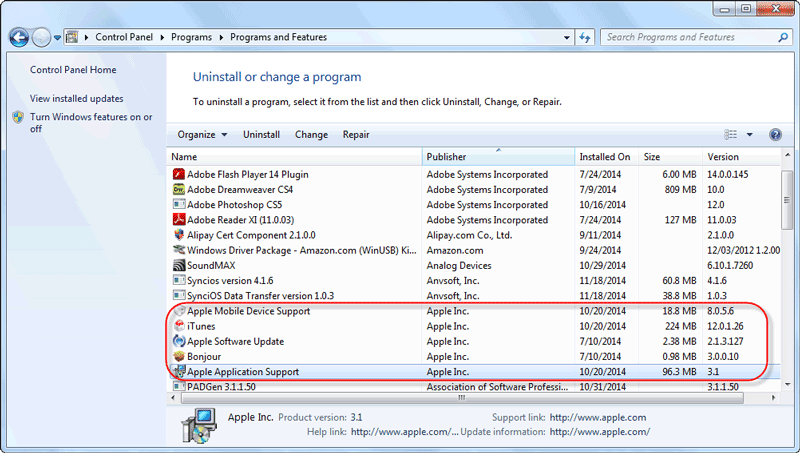This screenshot has width=800, height=453.
Task: Click Uninstall in the toolbar
Action: tap(261, 135)
